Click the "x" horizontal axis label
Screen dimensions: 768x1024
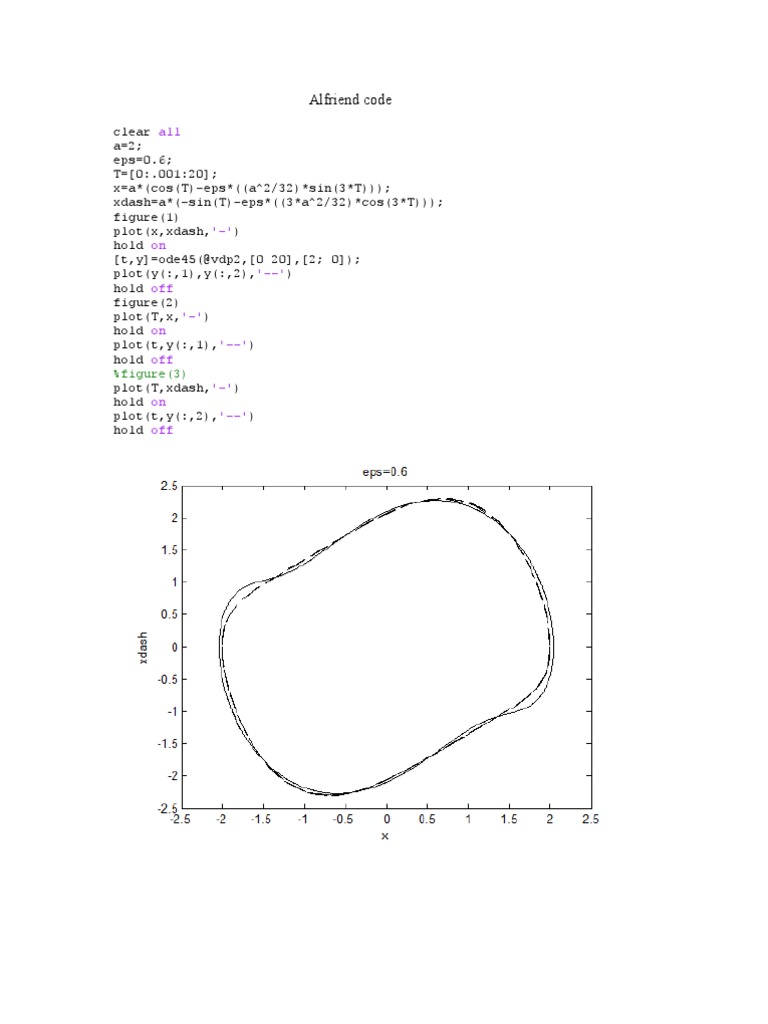point(385,836)
